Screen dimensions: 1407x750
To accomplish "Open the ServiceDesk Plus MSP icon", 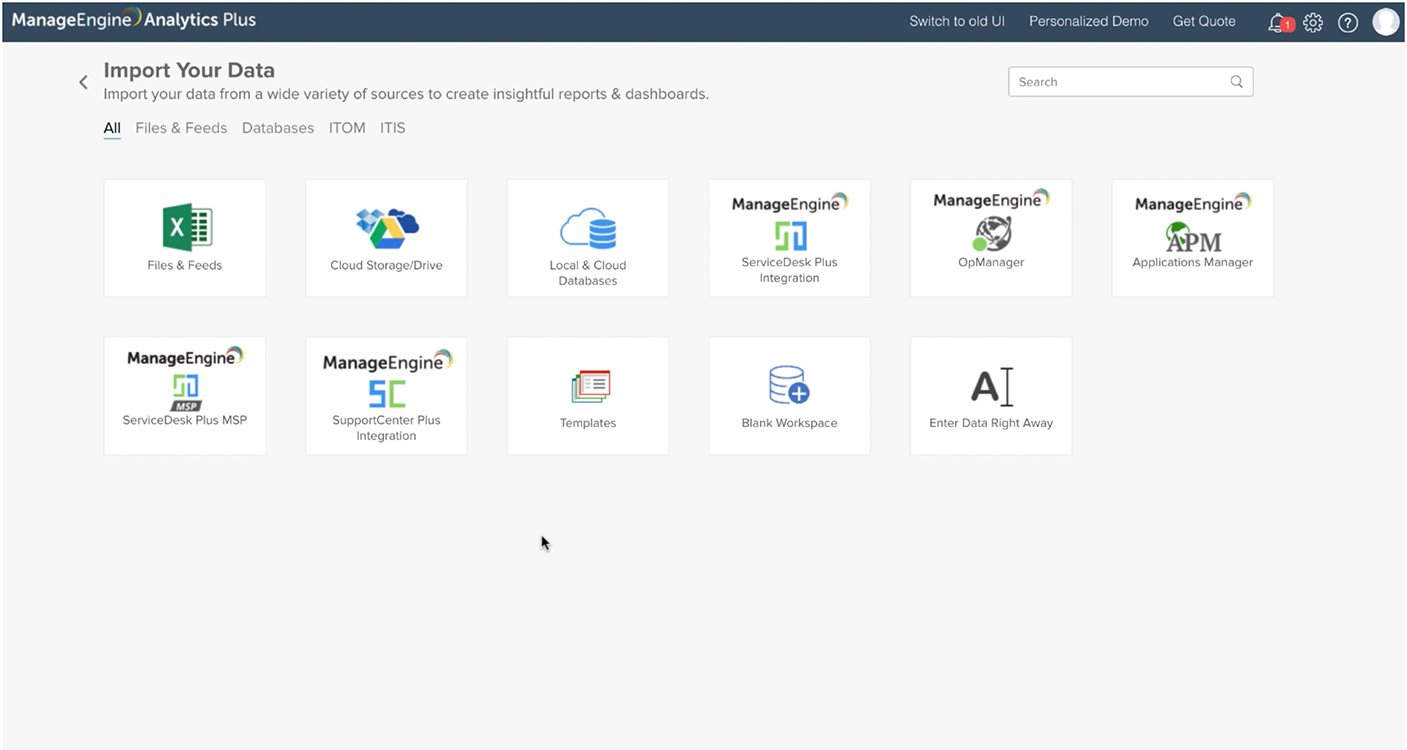I will (x=186, y=392).
